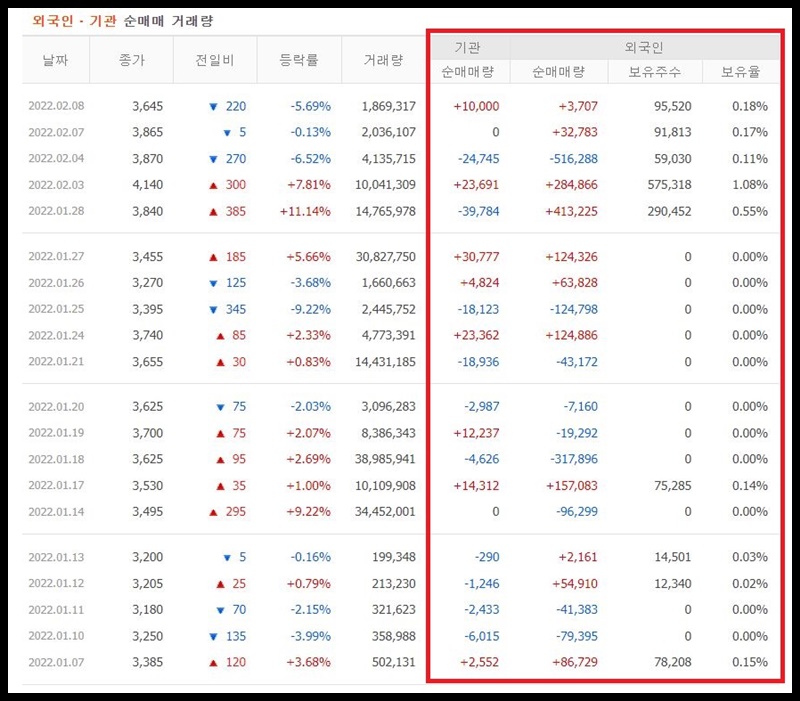Click the change rate +11.14%

(305, 211)
